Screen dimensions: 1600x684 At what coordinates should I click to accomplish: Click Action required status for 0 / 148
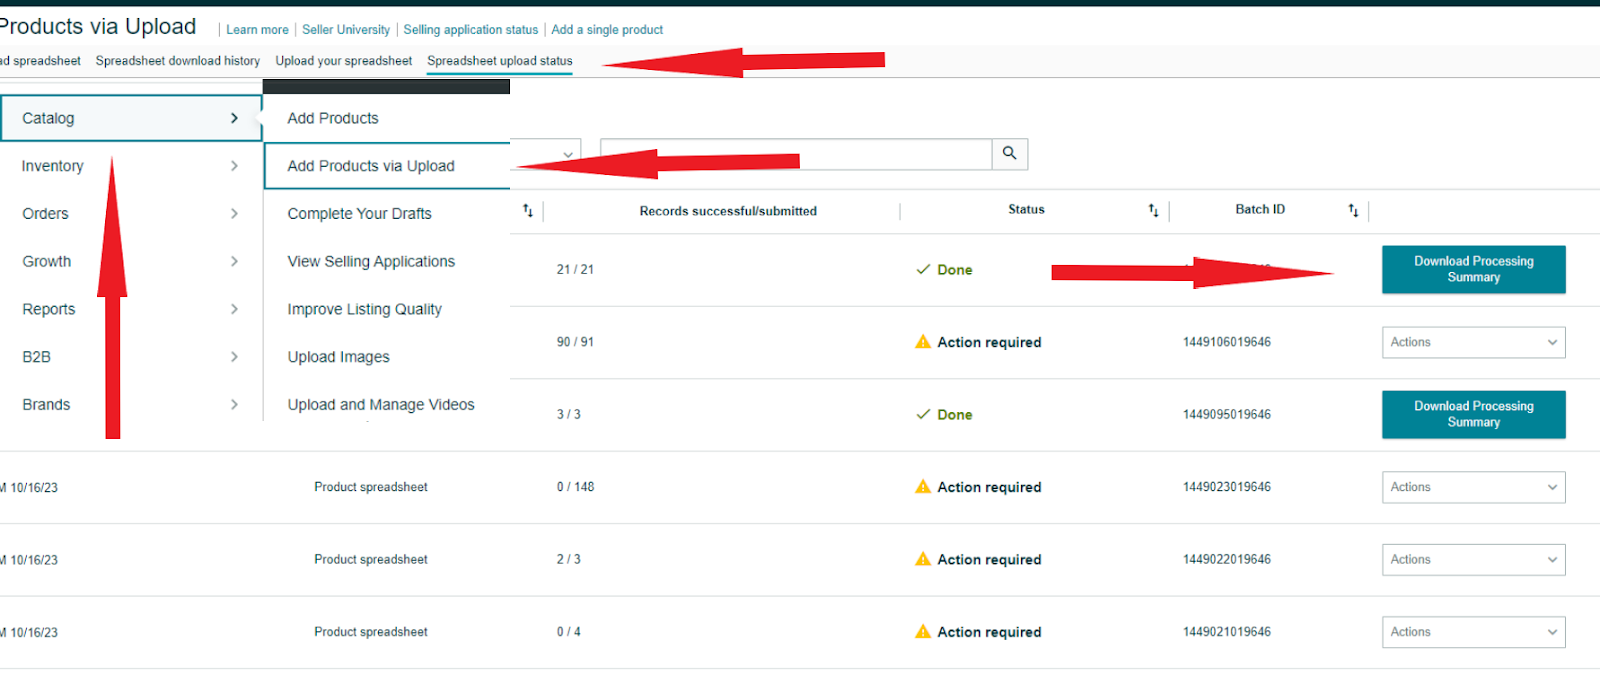(x=989, y=487)
